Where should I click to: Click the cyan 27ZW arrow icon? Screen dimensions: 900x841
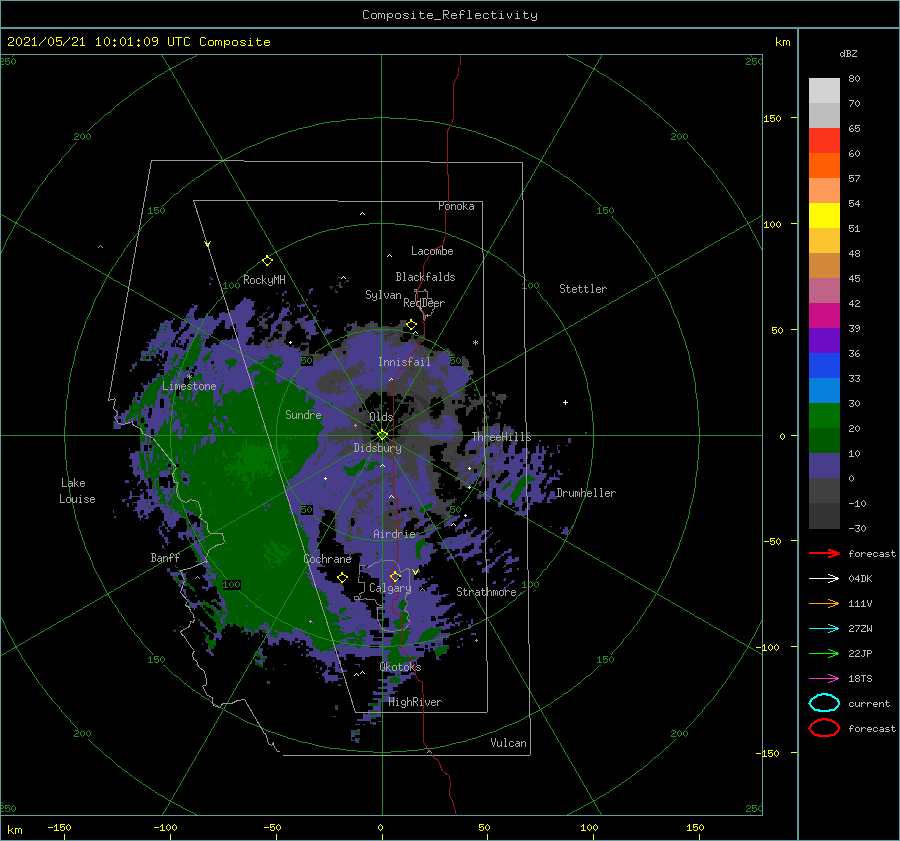pos(824,629)
